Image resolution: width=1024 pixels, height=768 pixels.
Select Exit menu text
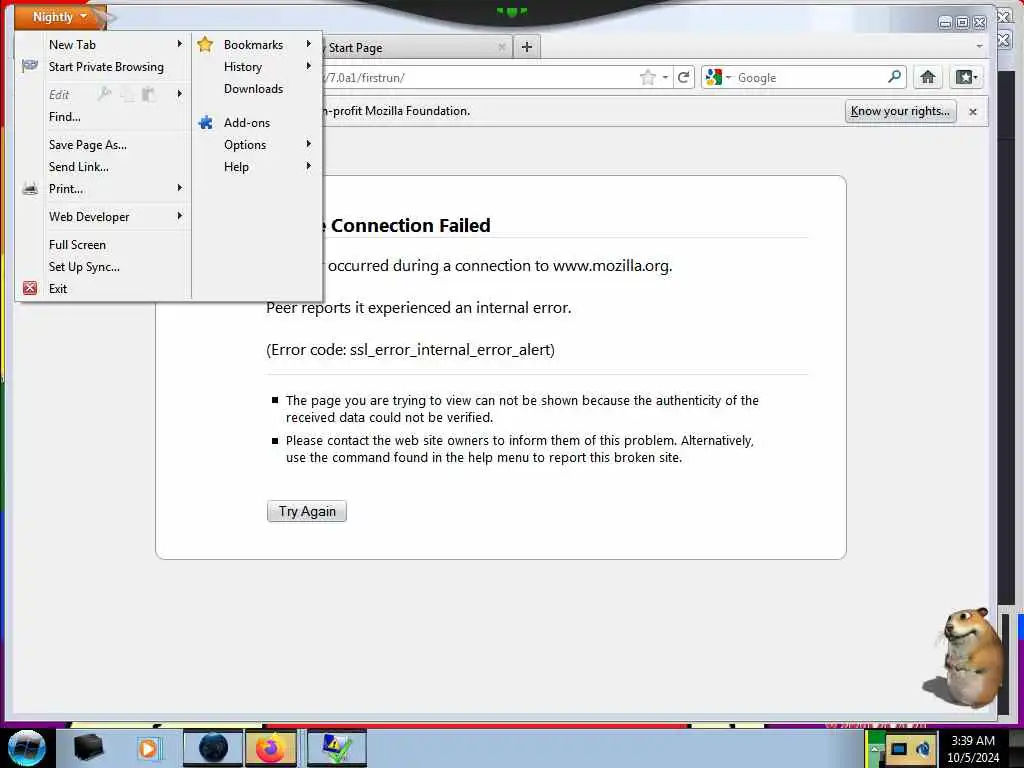coord(57,289)
